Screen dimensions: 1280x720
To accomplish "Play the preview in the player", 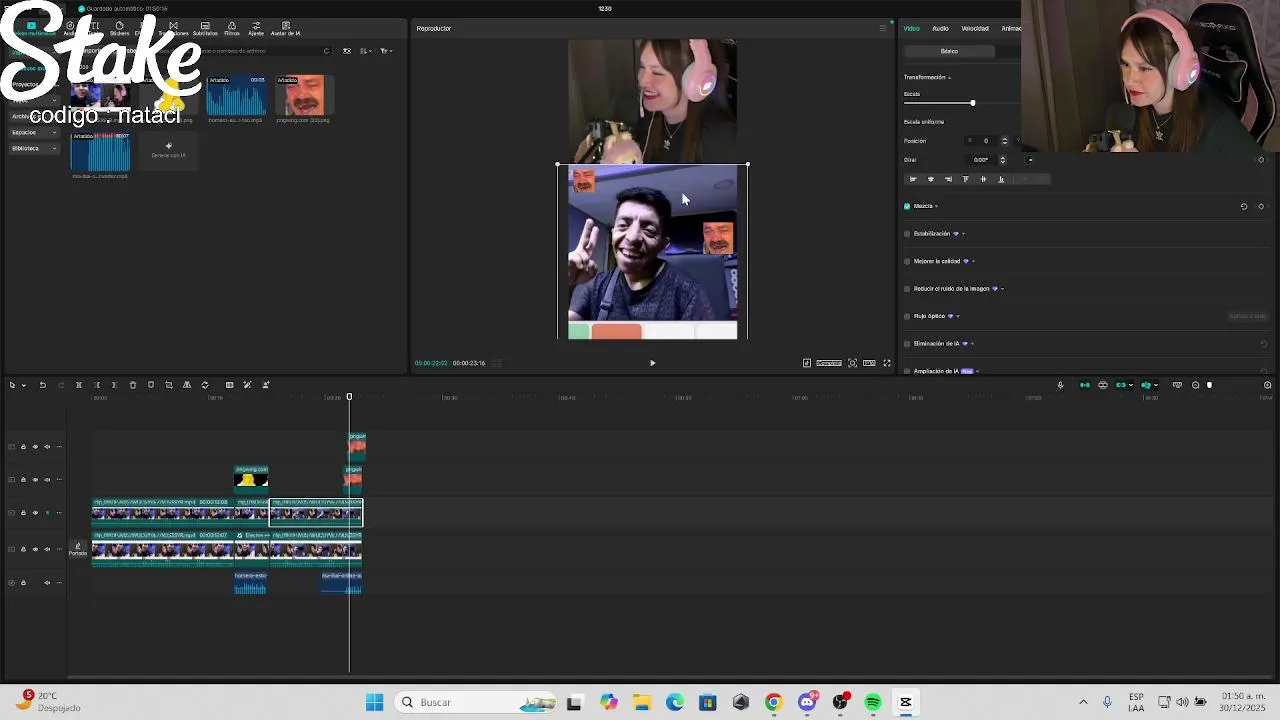I will (x=652, y=363).
